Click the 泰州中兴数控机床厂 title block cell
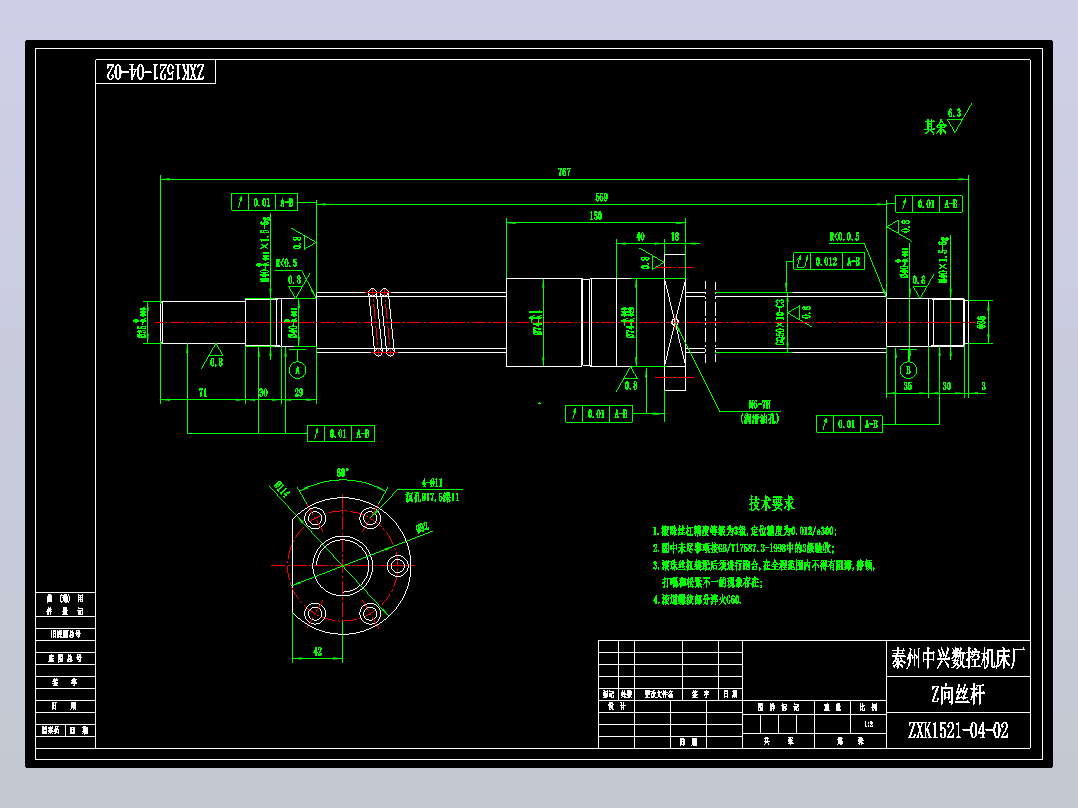 pyautogui.click(x=958, y=658)
